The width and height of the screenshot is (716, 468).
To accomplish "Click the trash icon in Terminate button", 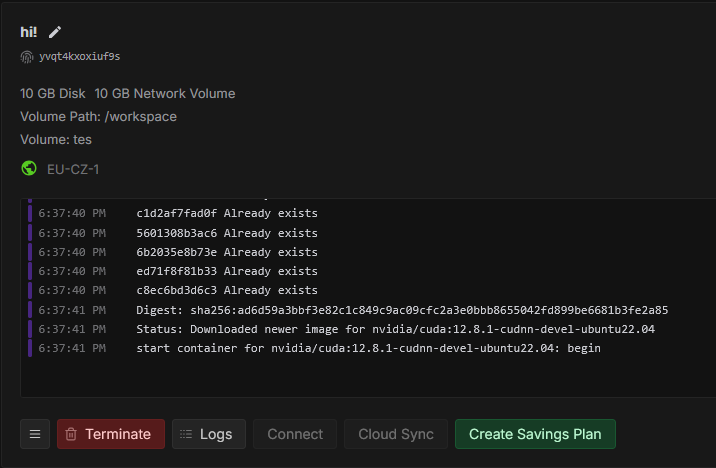I will [71, 434].
